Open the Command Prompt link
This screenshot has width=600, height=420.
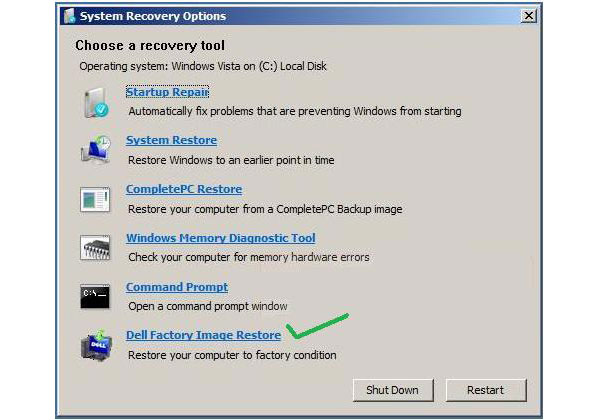tap(177, 287)
